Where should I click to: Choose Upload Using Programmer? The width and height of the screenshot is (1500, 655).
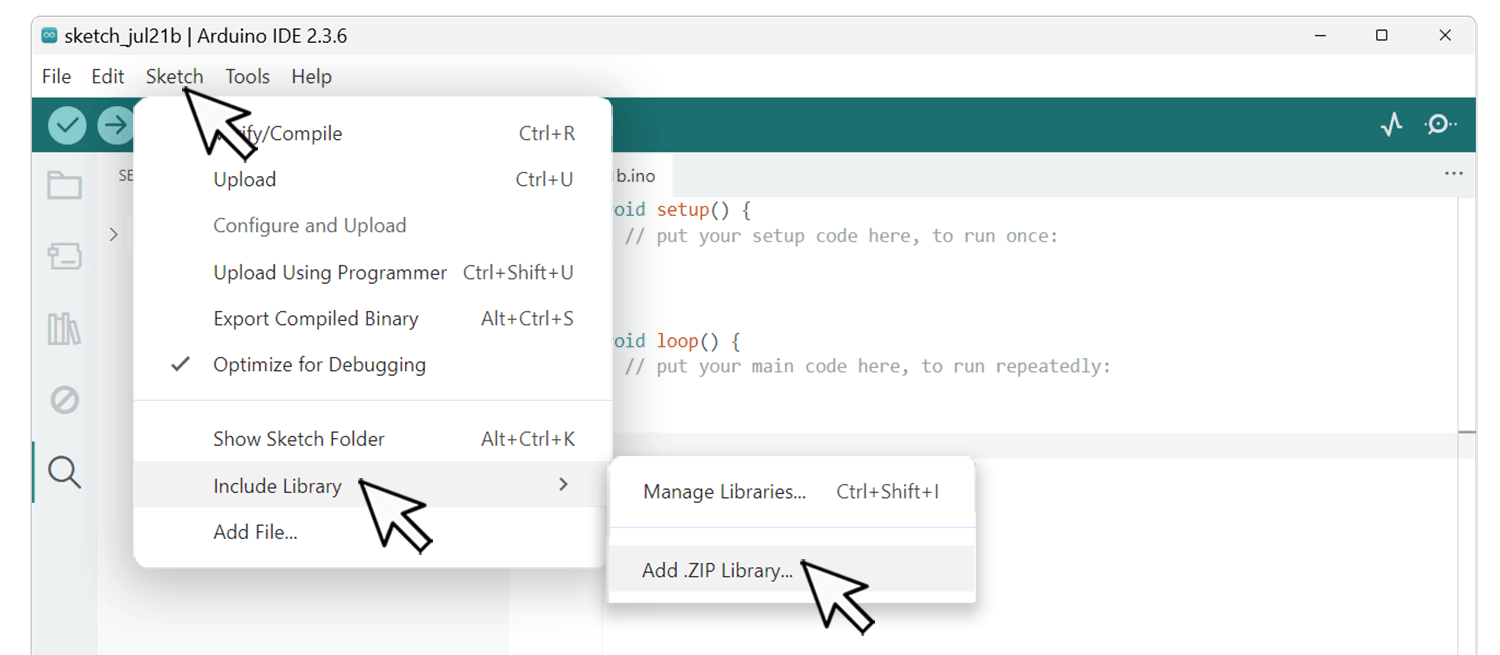(373, 273)
